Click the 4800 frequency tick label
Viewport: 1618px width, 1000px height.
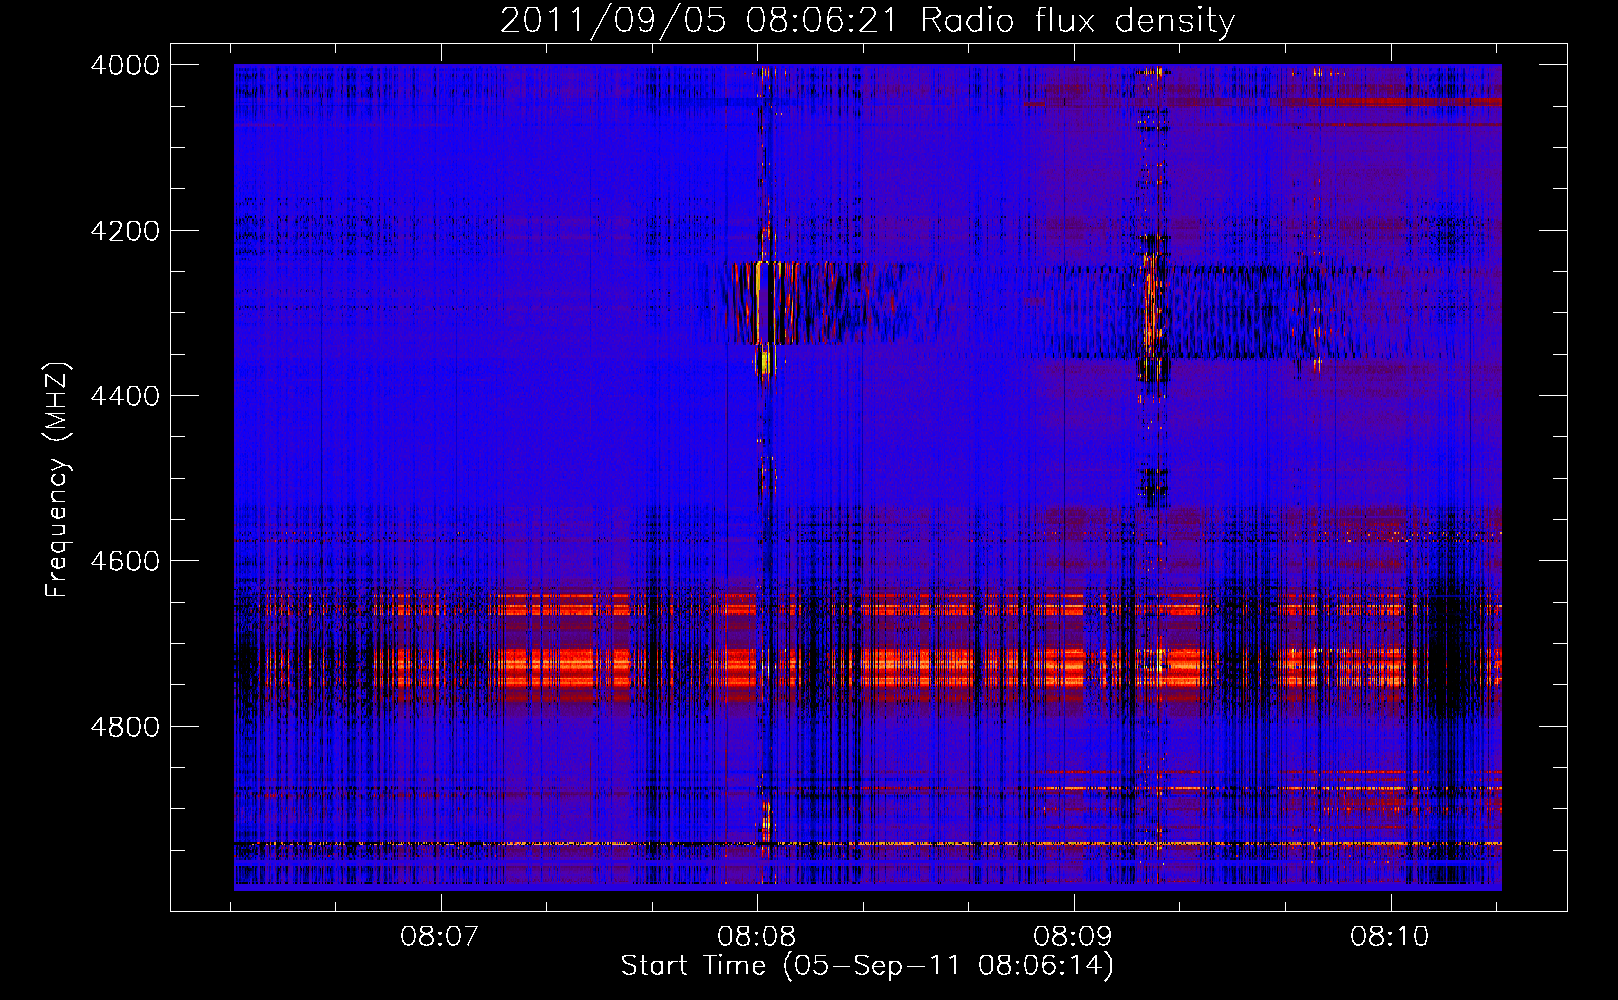point(125,726)
